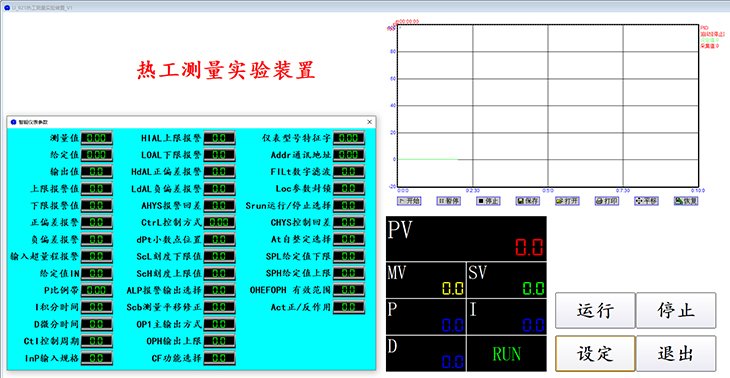This screenshot has width=730, height=378.
Task: Click the 开始 start button under the chart
Action: pos(408,201)
